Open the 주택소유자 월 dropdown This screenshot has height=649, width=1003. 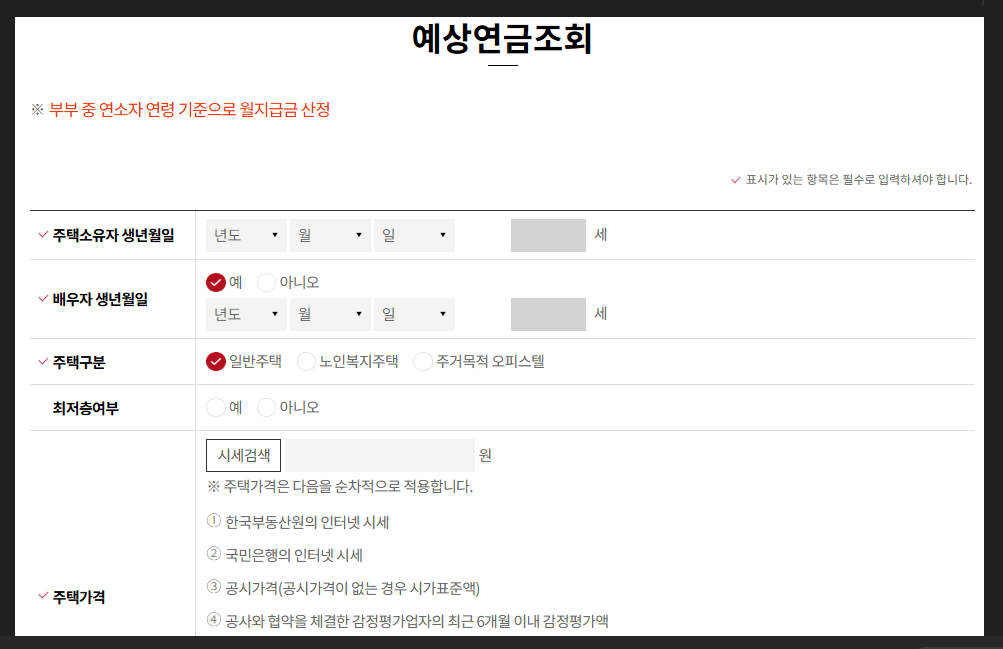(x=329, y=235)
